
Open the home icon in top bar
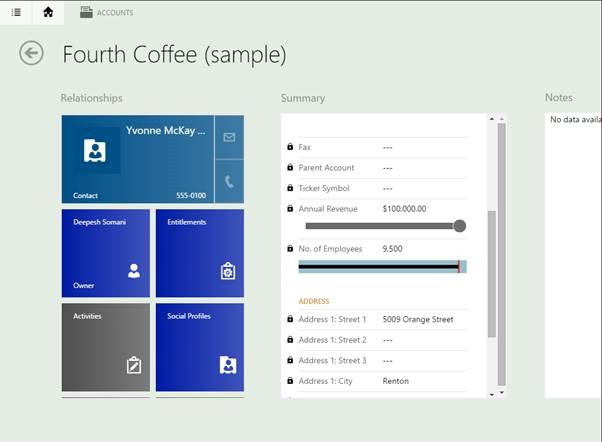click(x=48, y=12)
